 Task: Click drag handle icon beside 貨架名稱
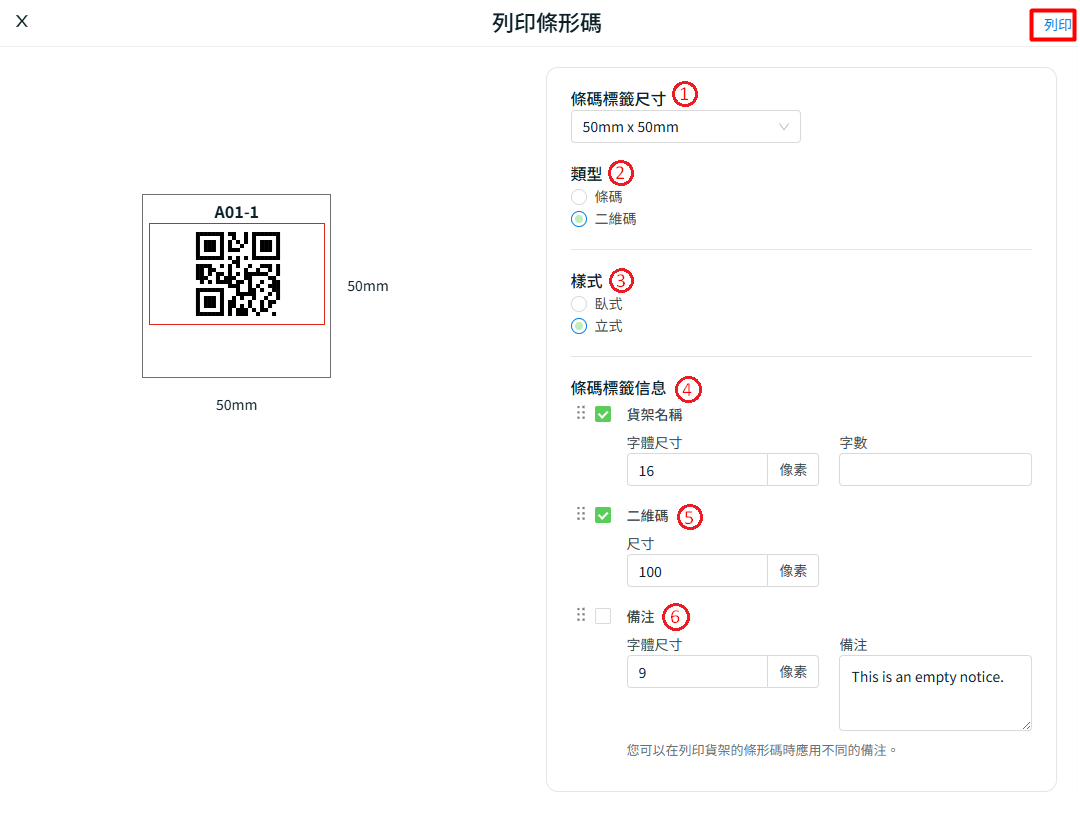click(x=581, y=413)
